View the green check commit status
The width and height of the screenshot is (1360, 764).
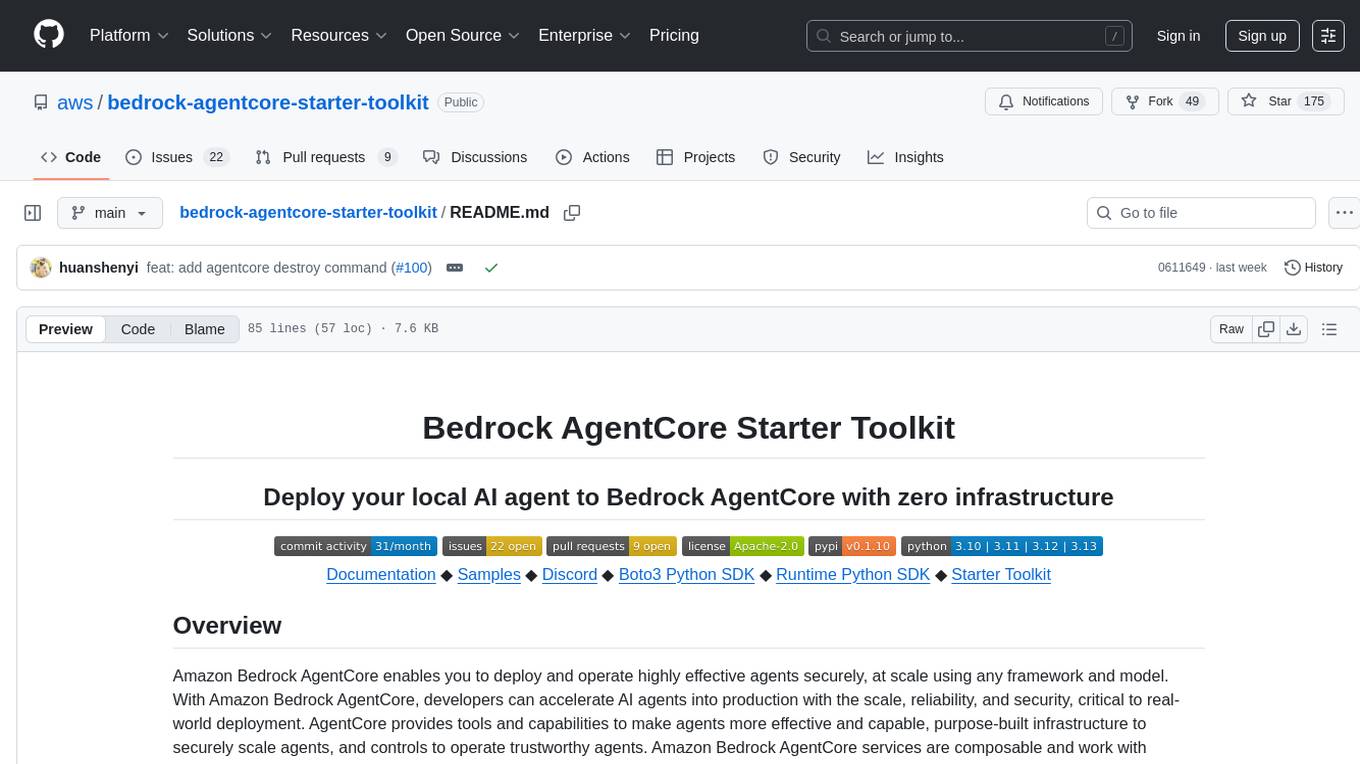[x=491, y=268]
